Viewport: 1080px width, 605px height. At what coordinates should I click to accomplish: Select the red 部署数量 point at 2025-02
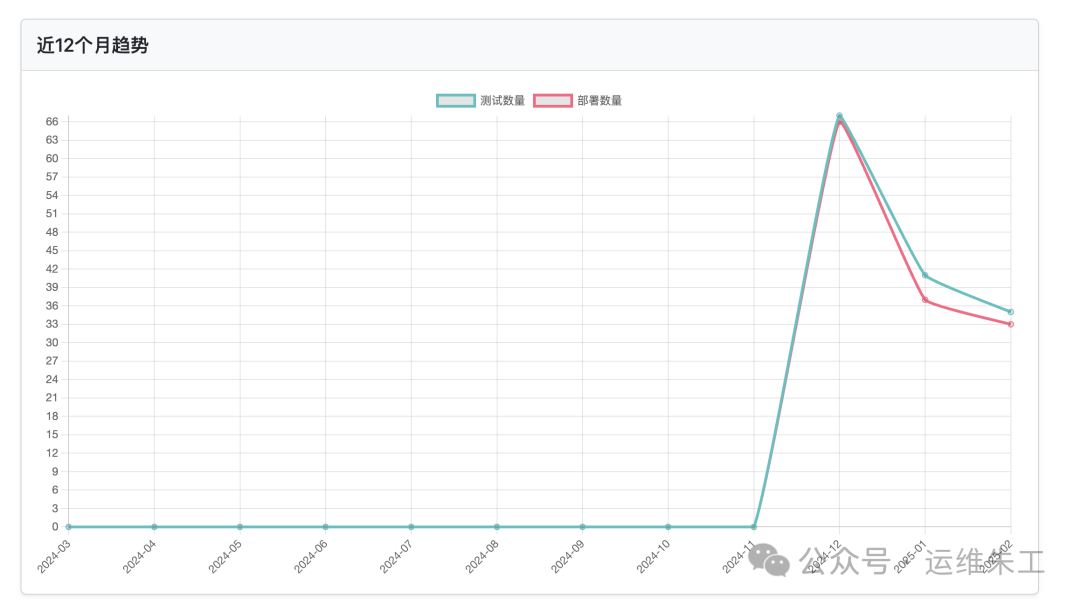click(1010, 324)
